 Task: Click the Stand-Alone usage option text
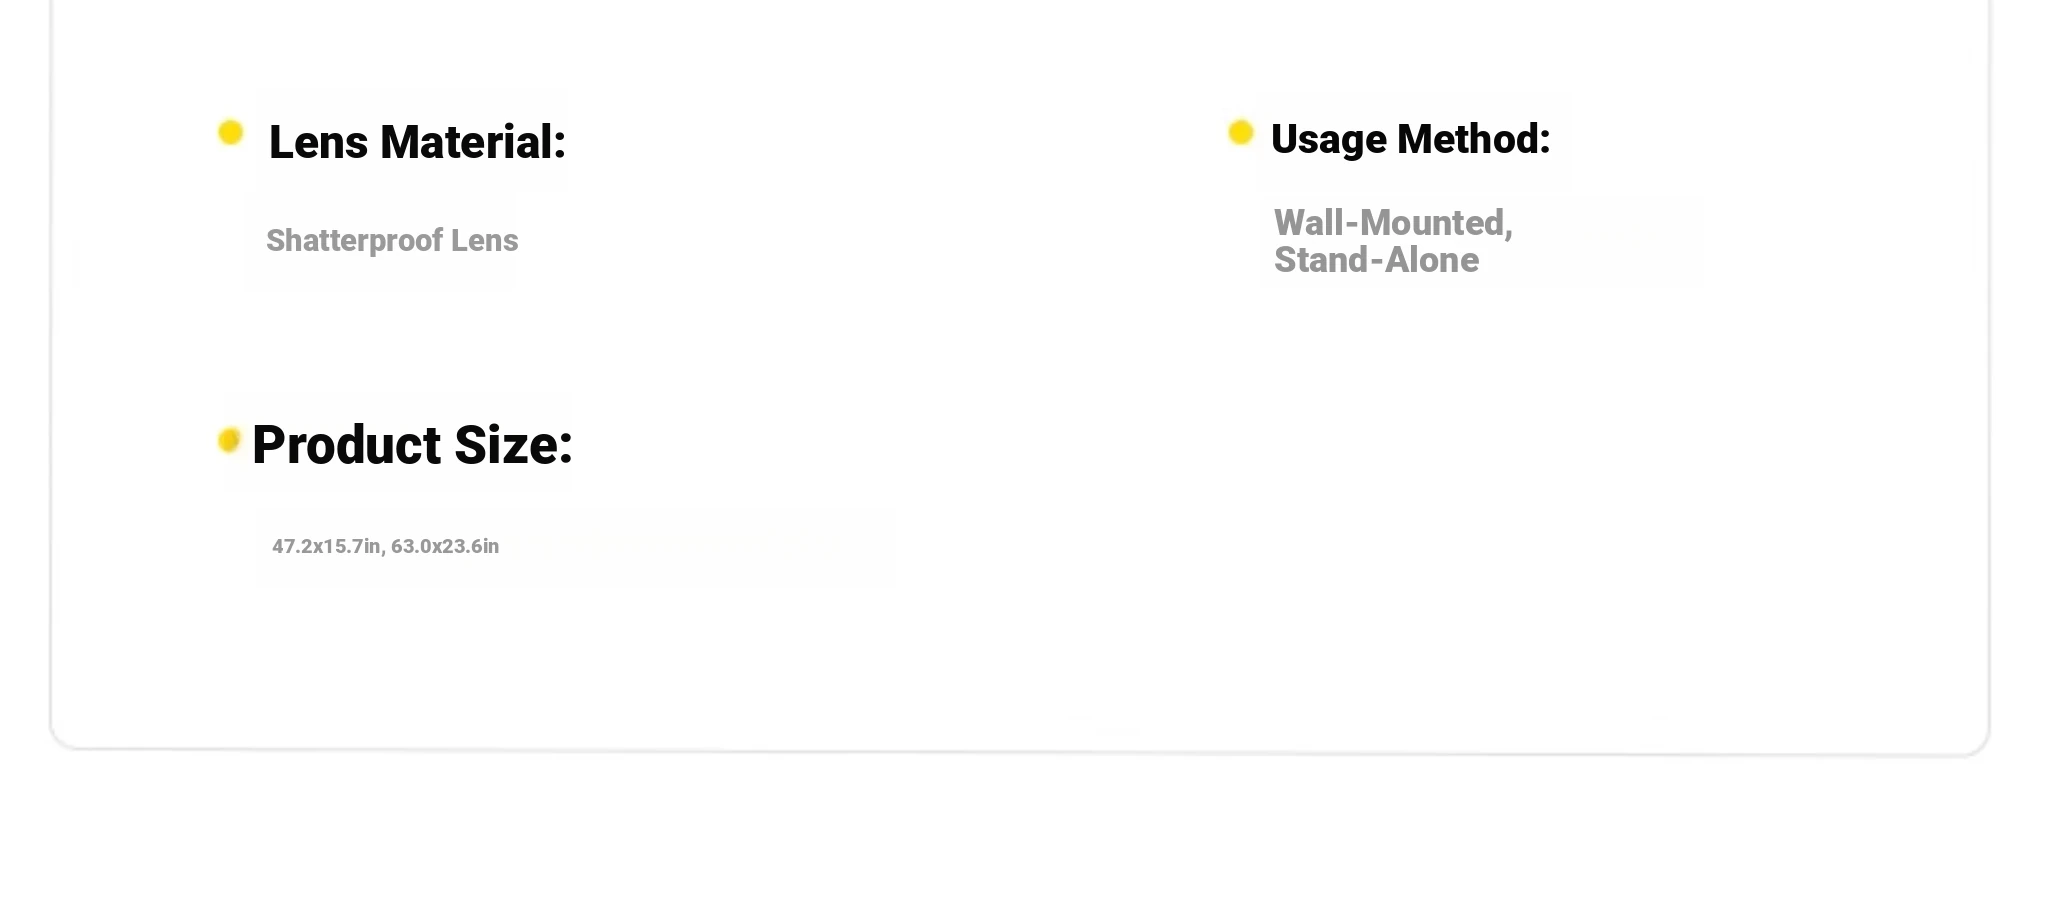1376,260
